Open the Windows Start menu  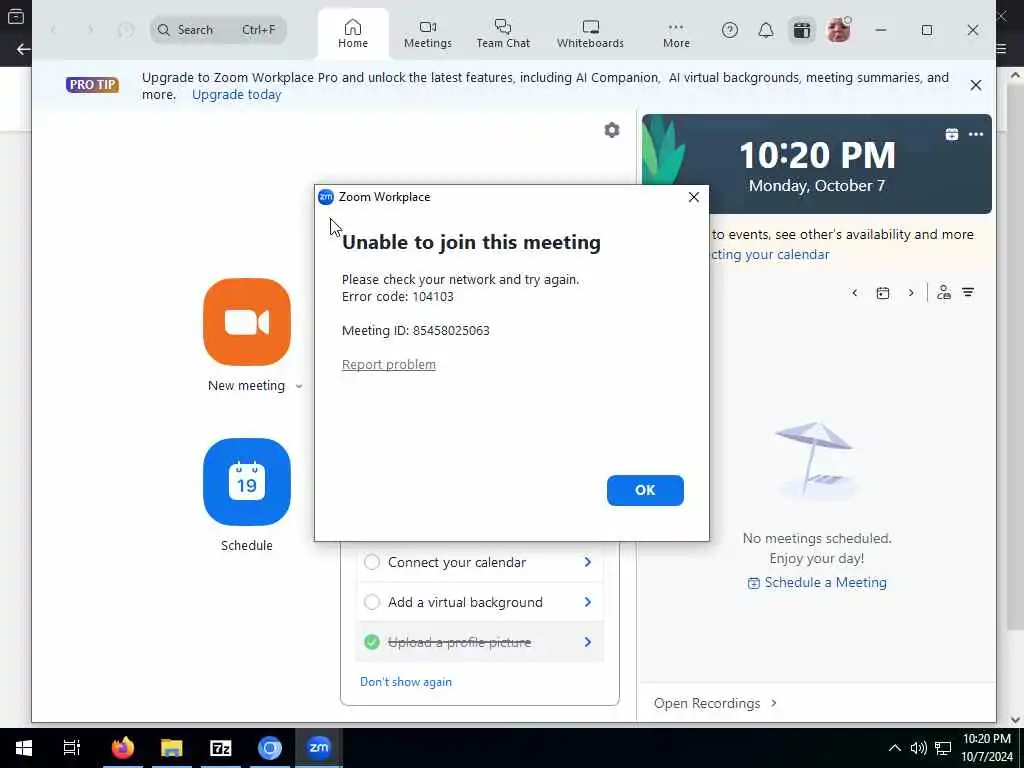[x=24, y=748]
